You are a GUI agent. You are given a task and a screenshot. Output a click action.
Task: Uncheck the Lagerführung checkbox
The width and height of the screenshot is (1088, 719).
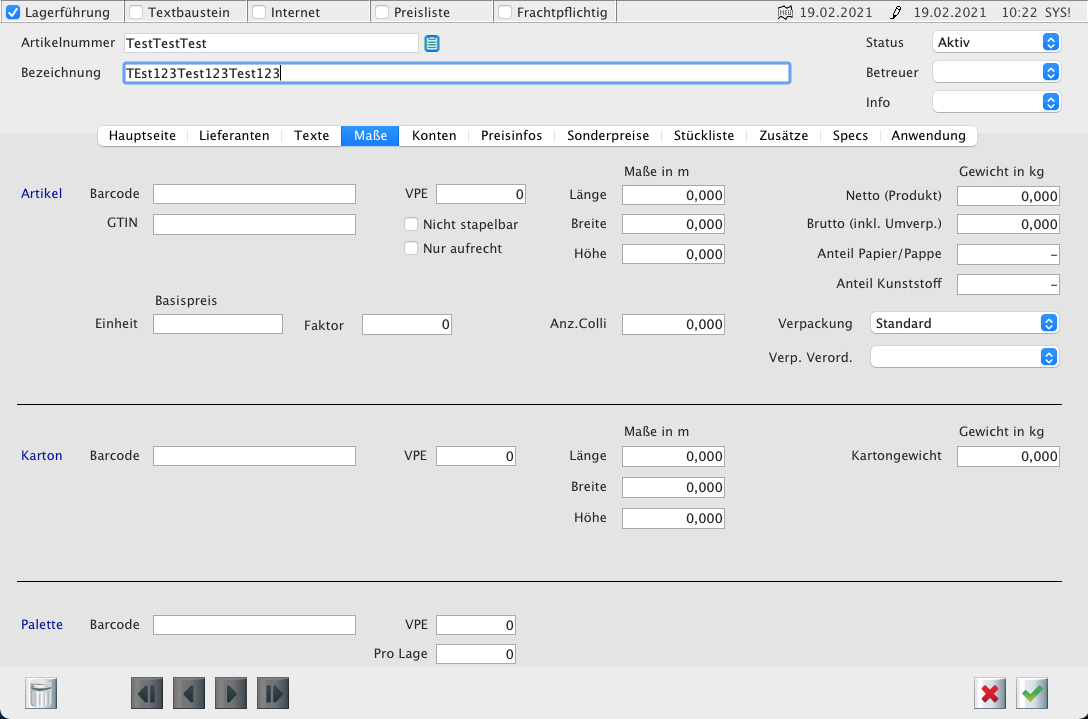(13, 13)
